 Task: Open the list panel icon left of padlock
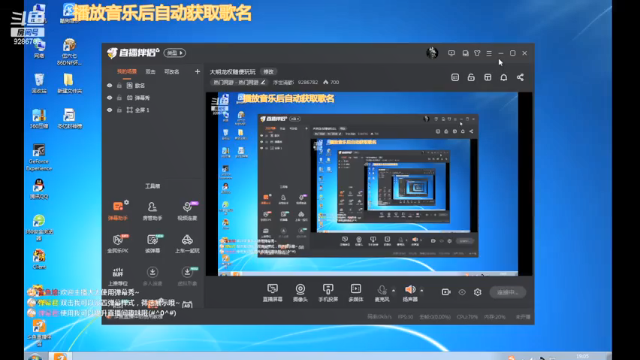click(455, 77)
